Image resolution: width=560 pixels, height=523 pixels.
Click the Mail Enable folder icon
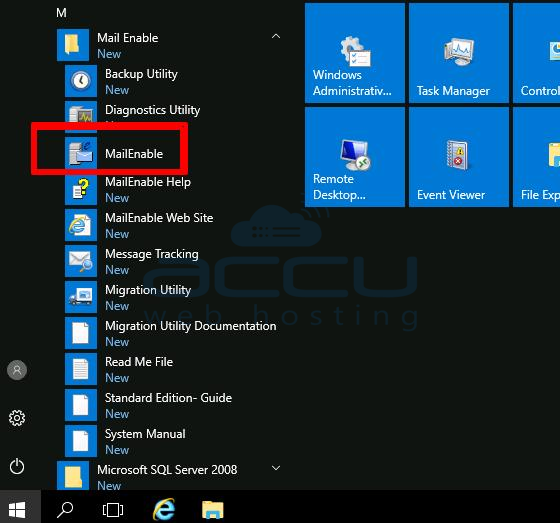73,45
